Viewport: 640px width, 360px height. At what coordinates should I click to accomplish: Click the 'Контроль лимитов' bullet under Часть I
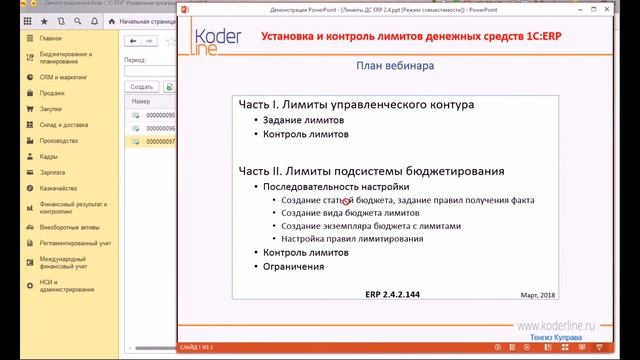coord(305,134)
